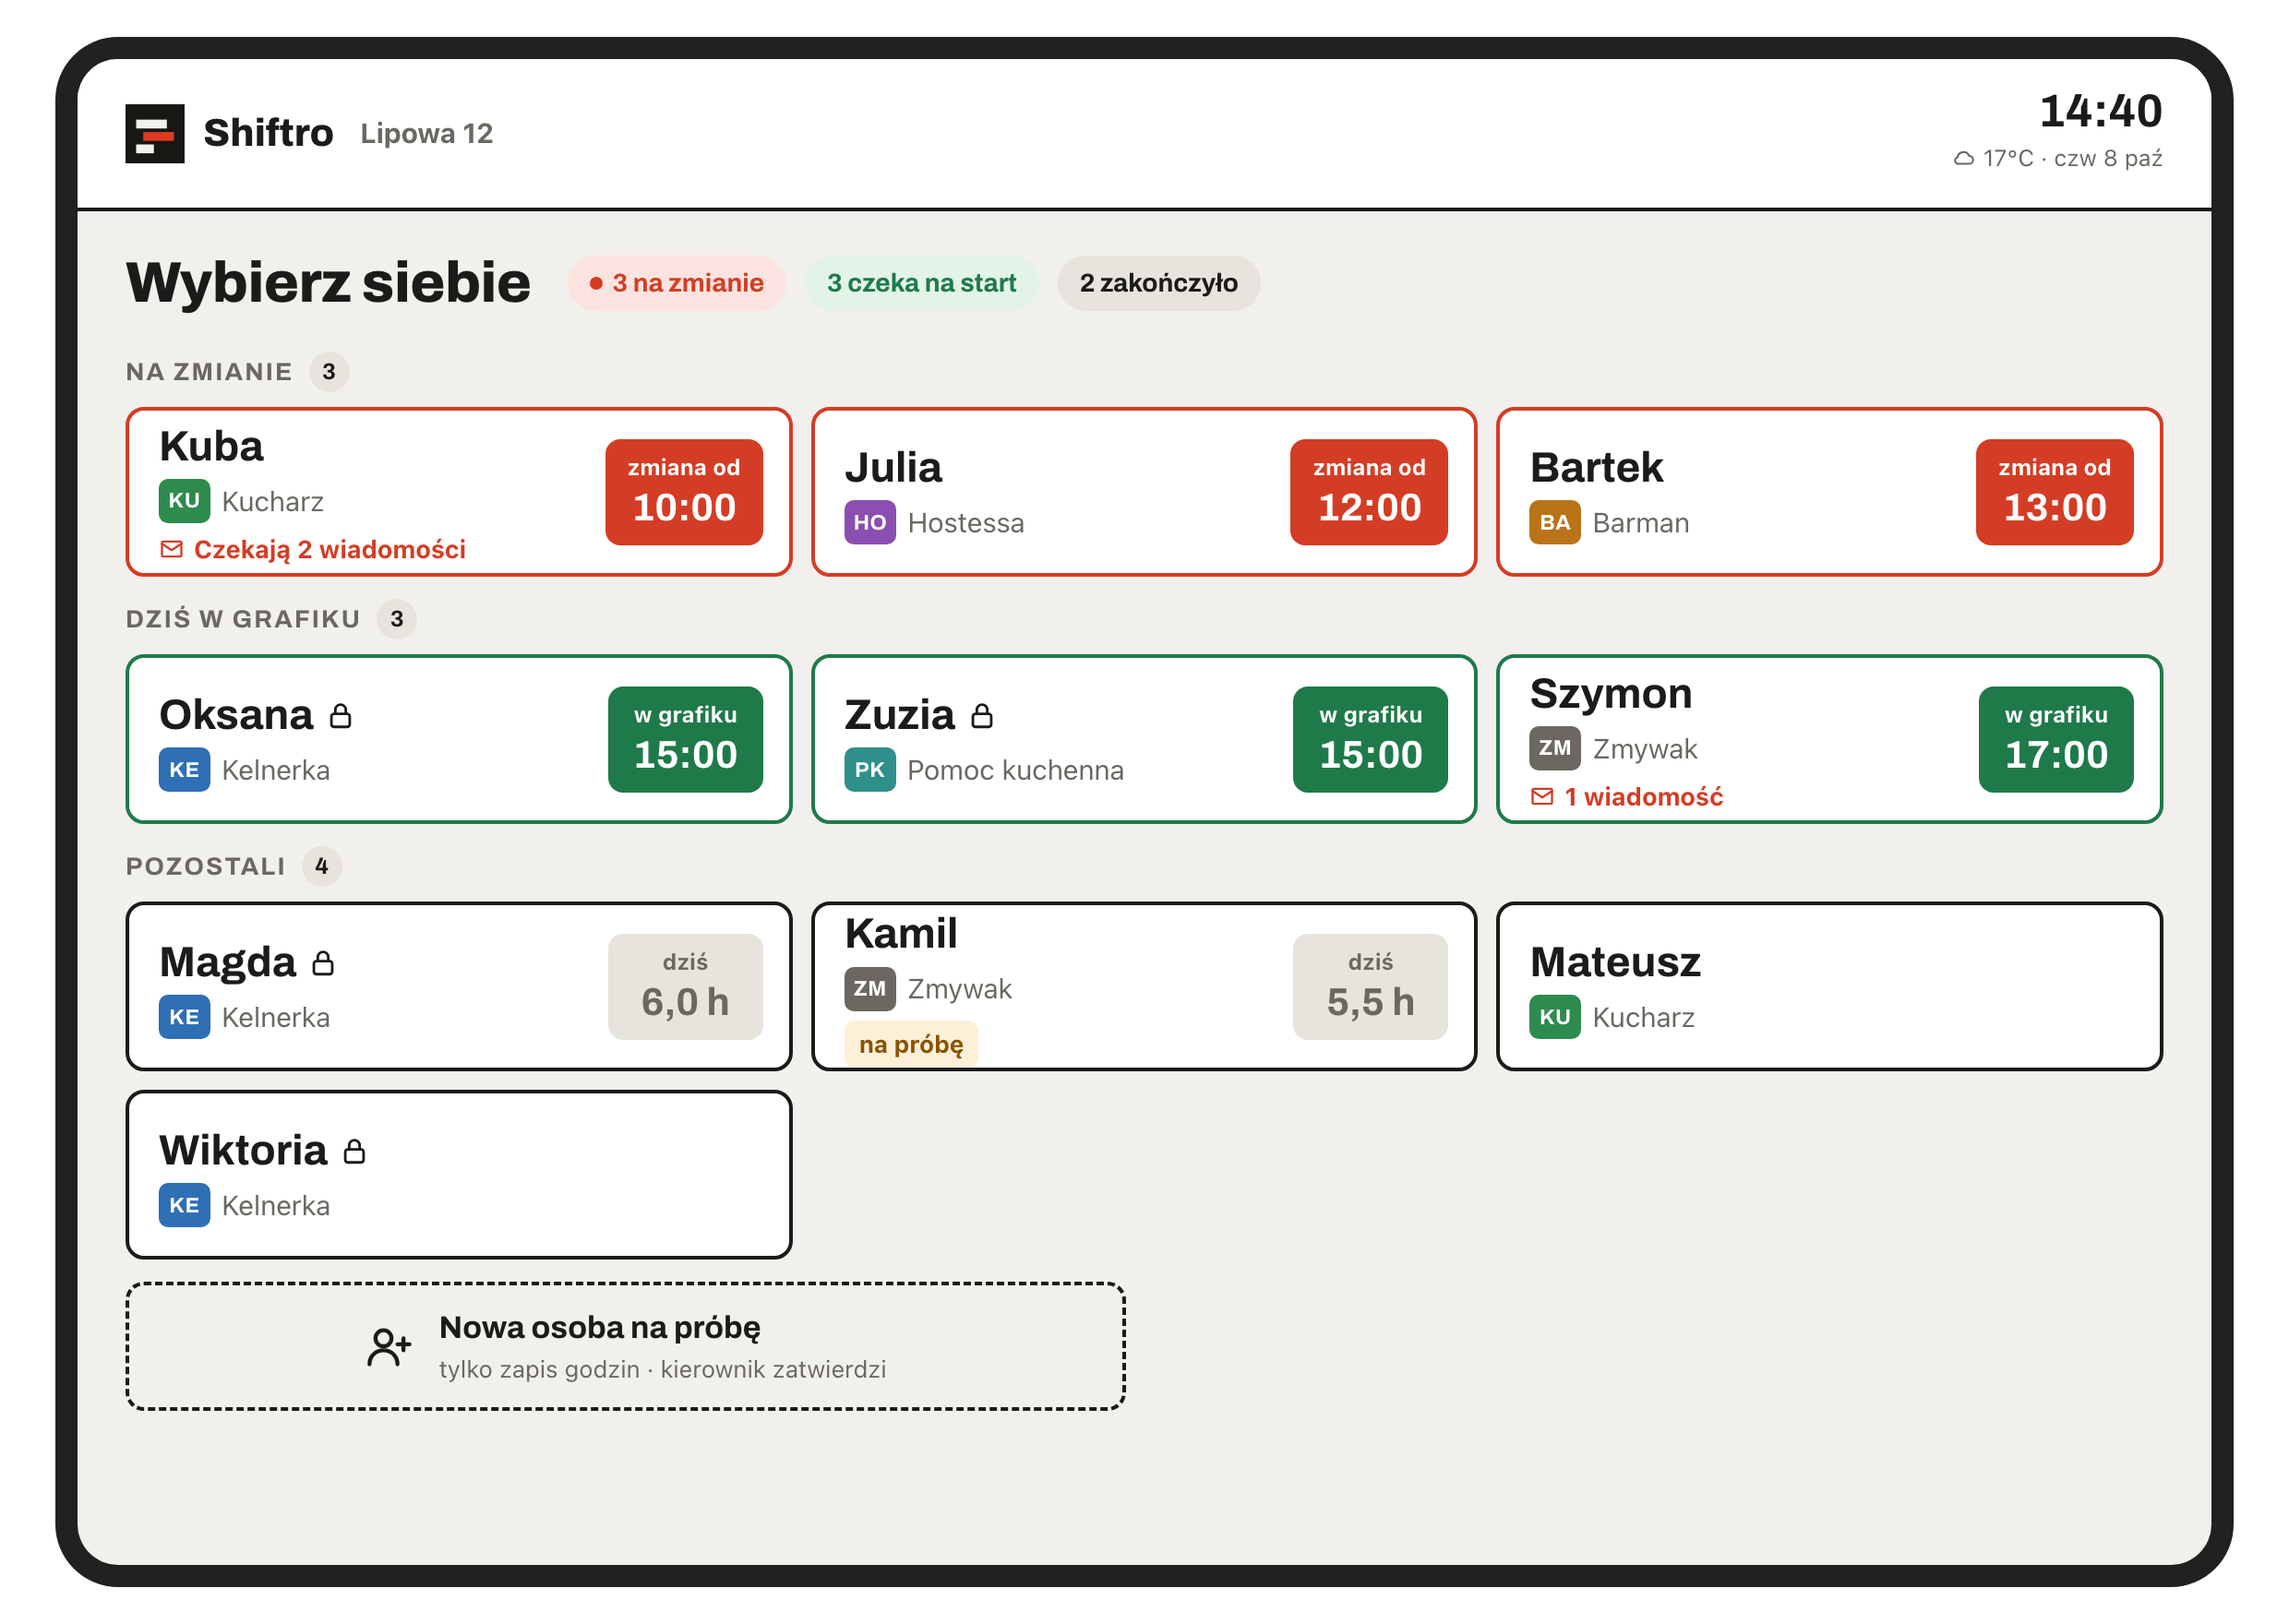Image resolution: width=2289 pixels, height=1624 pixels.
Task: Click the add-person icon for new trial worker
Action: [388, 1346]
